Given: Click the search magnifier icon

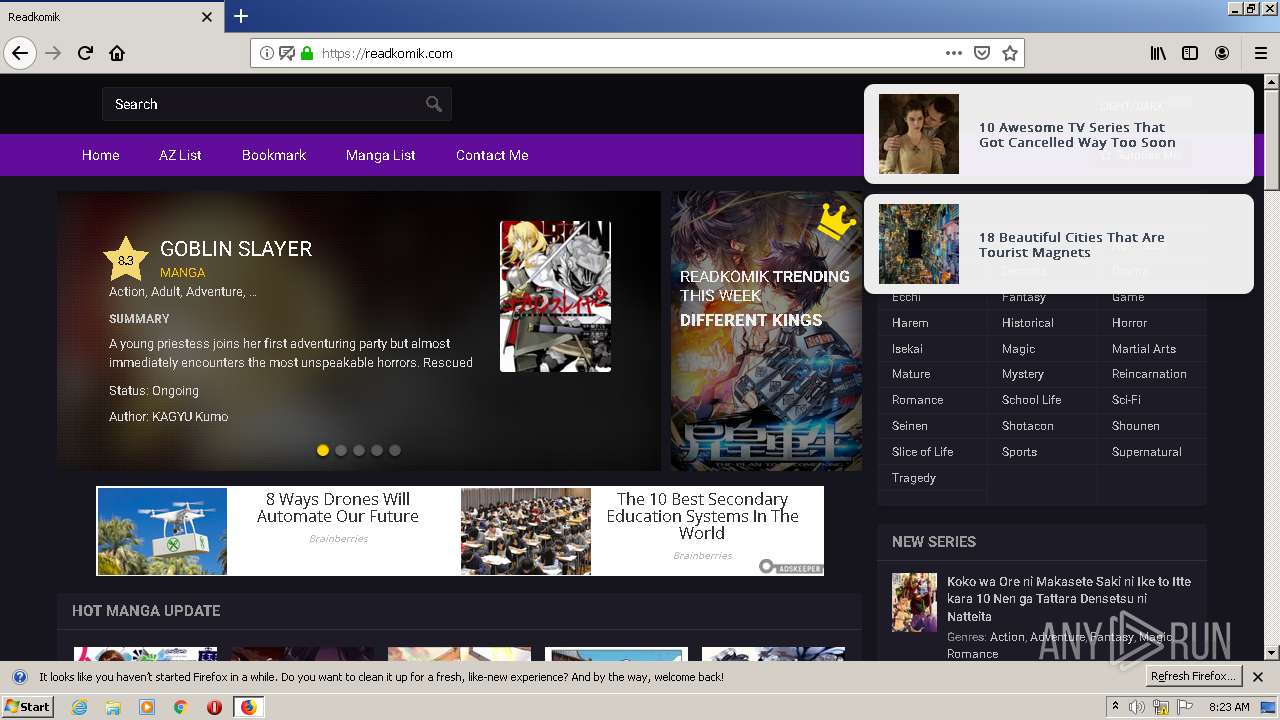Looking at the screenshot, I should [x=434, y=104].
